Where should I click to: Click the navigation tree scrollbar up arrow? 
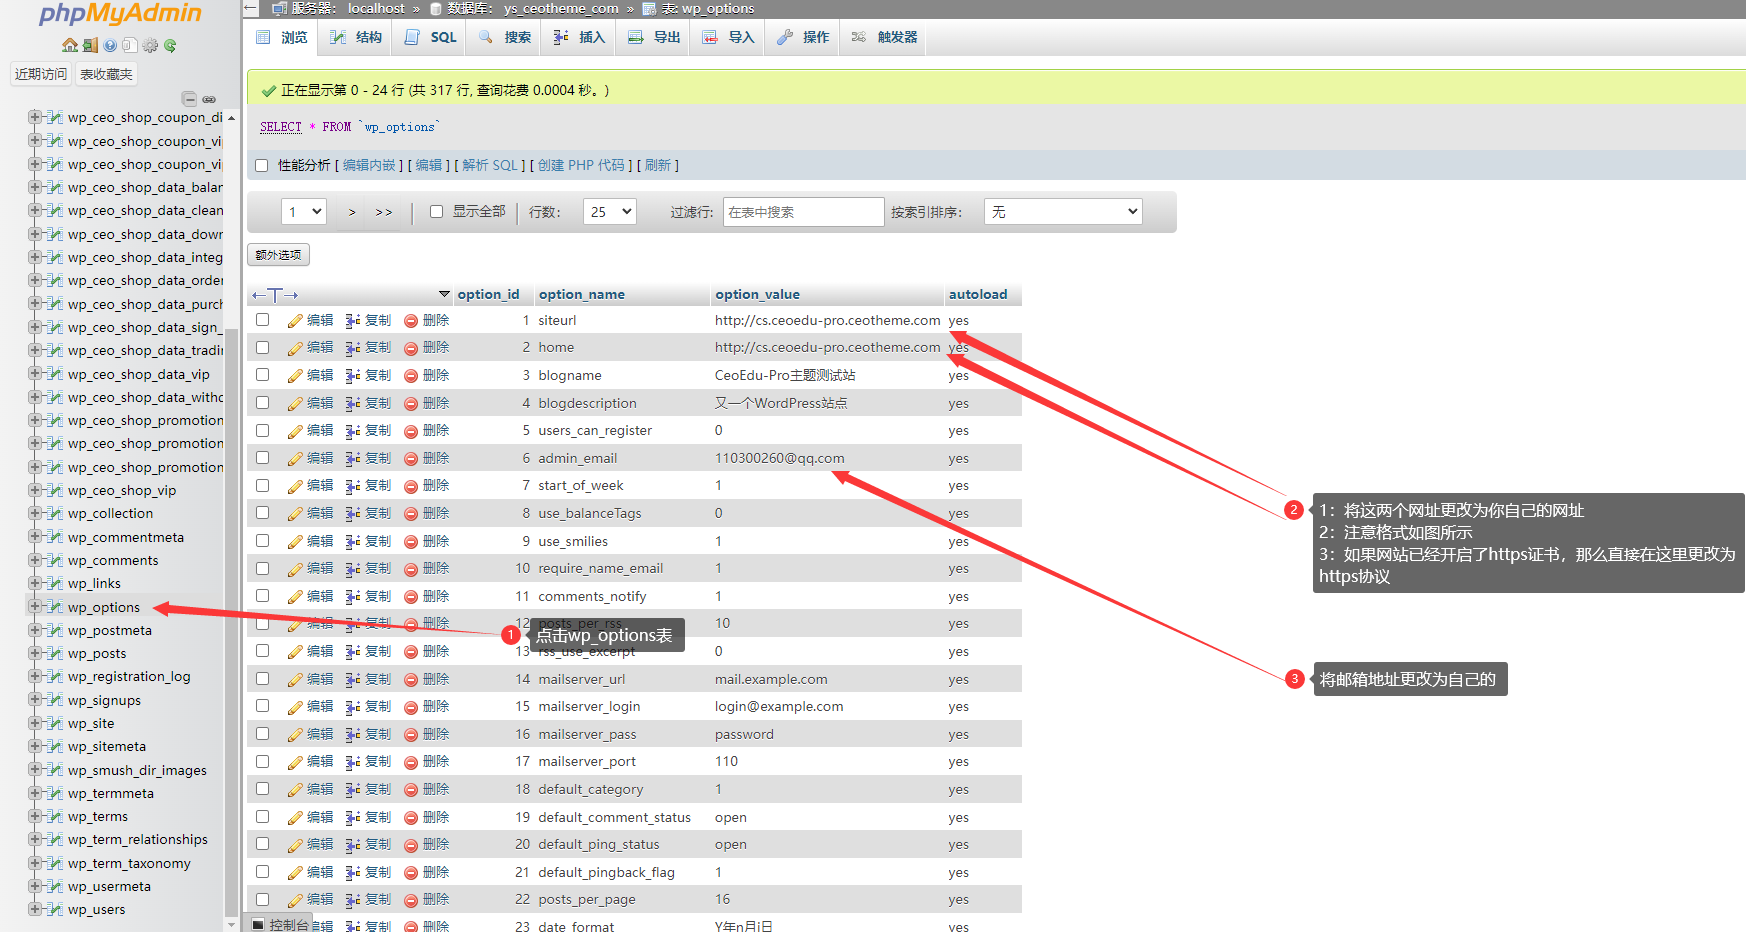[232, 118]
